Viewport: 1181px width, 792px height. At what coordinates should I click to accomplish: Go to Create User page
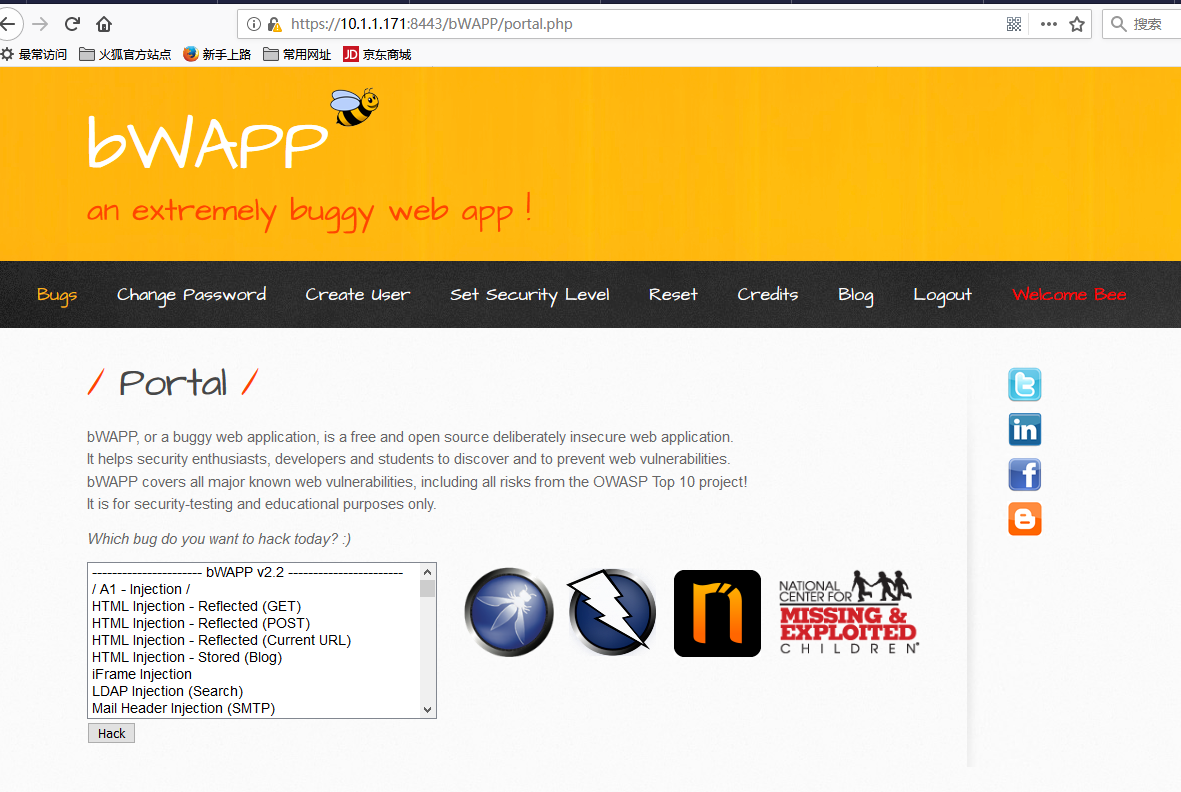click(x=358, y=294)
